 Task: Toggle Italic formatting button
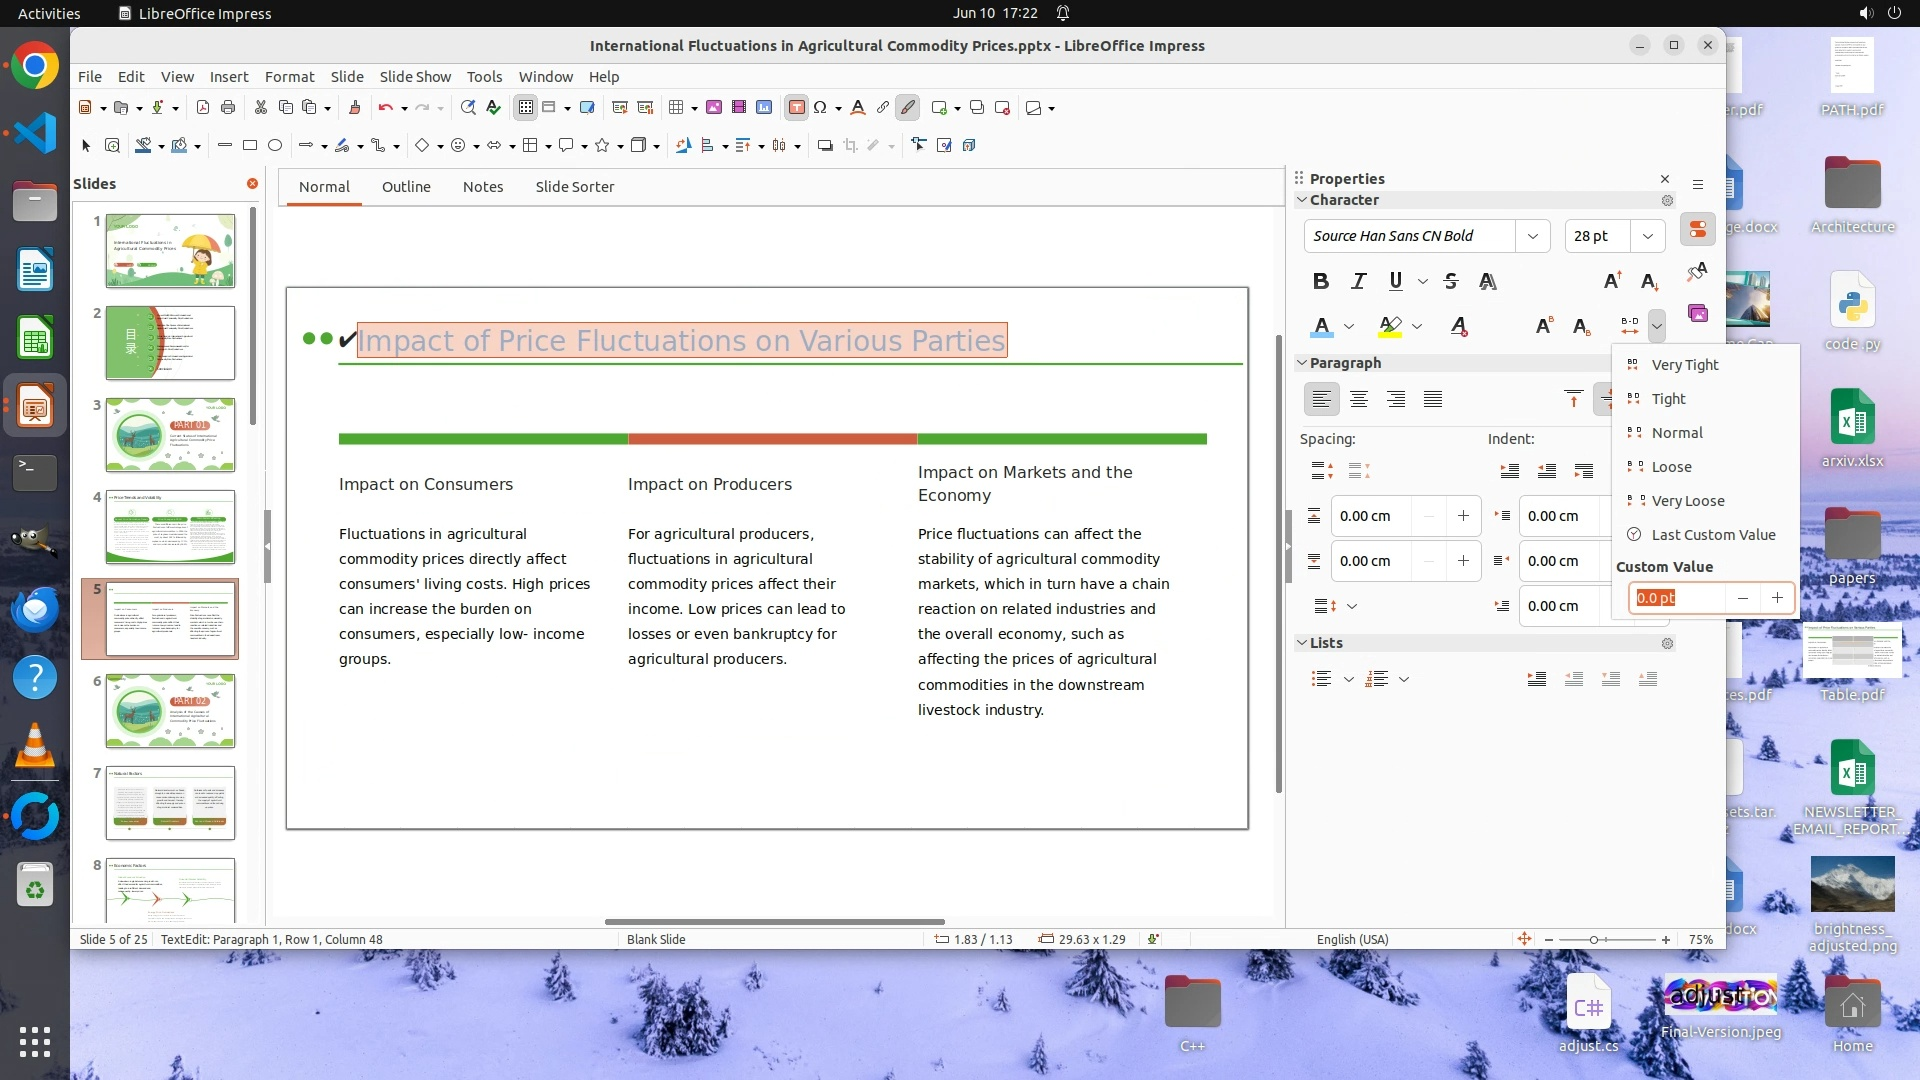pos(1358,282)
